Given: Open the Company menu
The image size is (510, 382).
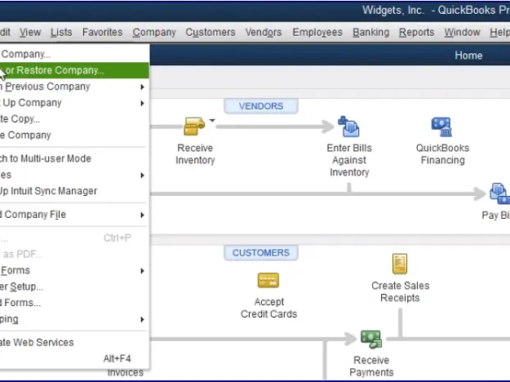Looking at the screenshot, I should tap(154, 32).
